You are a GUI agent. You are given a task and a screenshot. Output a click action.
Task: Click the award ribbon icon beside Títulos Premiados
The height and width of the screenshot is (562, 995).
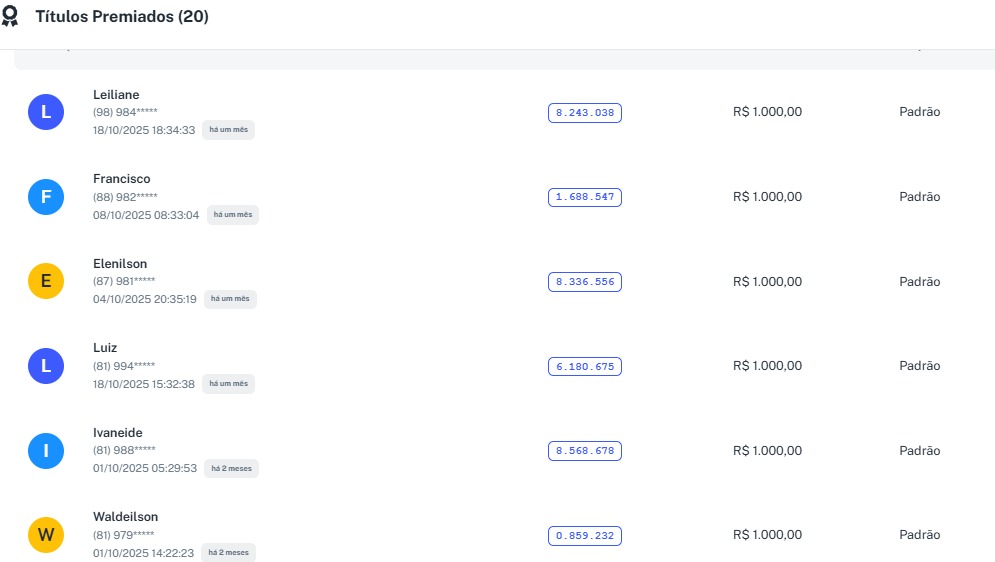click(10, 17)
